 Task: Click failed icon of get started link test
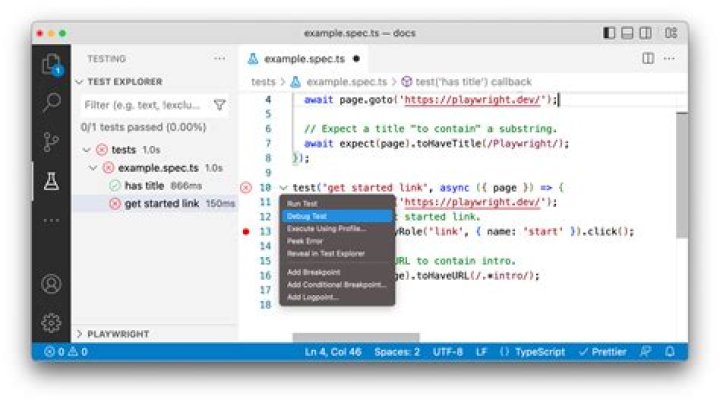tap(115, 204)
